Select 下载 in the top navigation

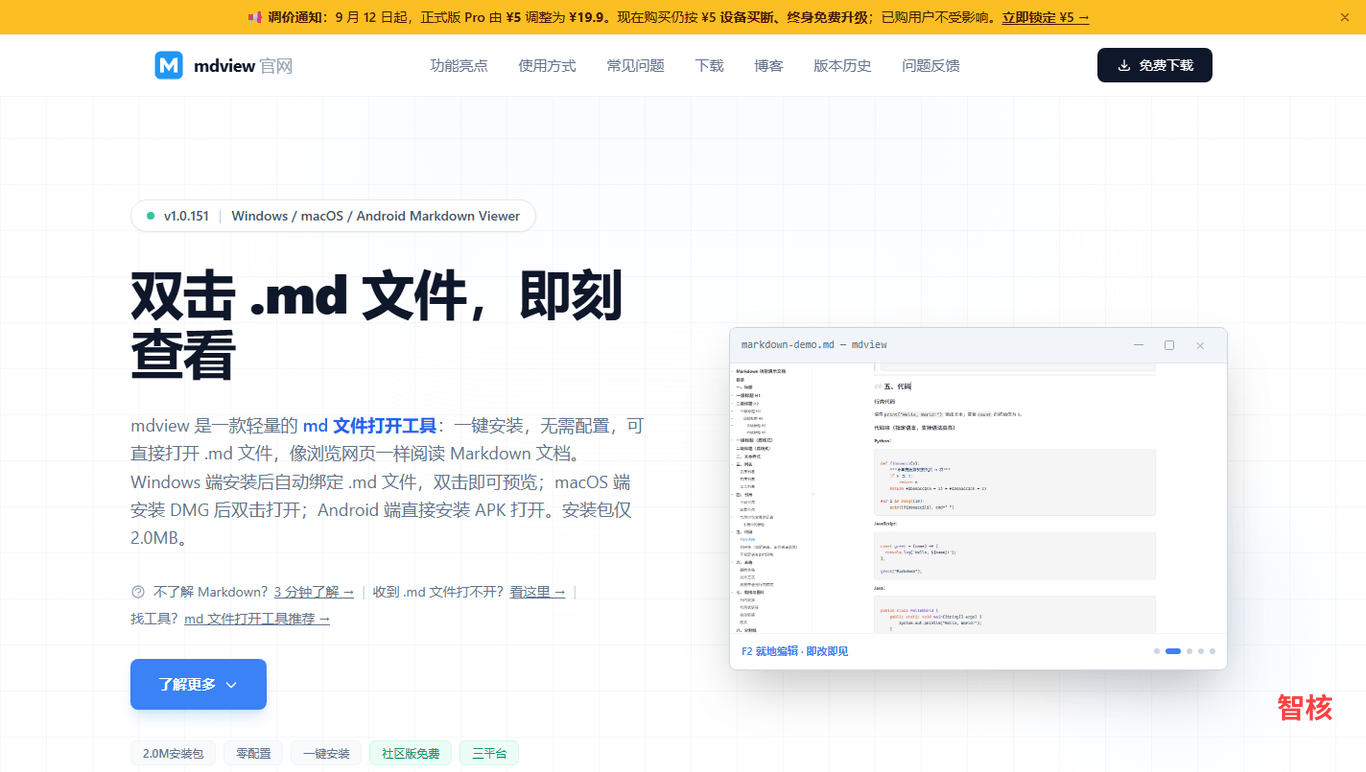[x=709, y=66]
